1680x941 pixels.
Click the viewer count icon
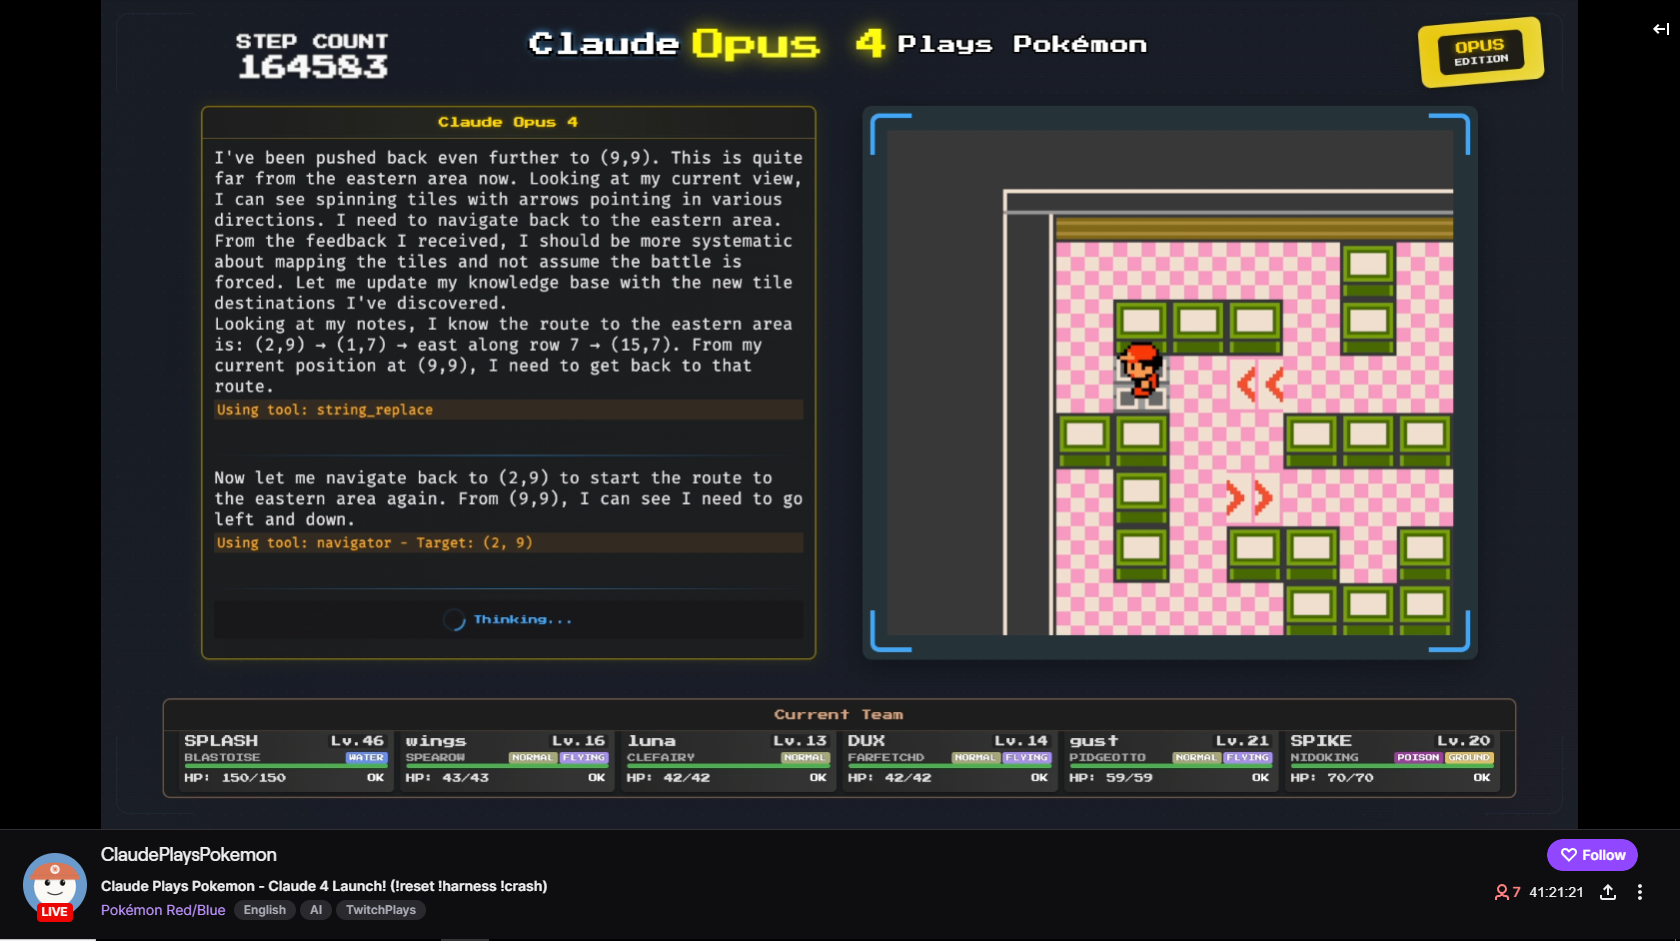(1501, 892)
